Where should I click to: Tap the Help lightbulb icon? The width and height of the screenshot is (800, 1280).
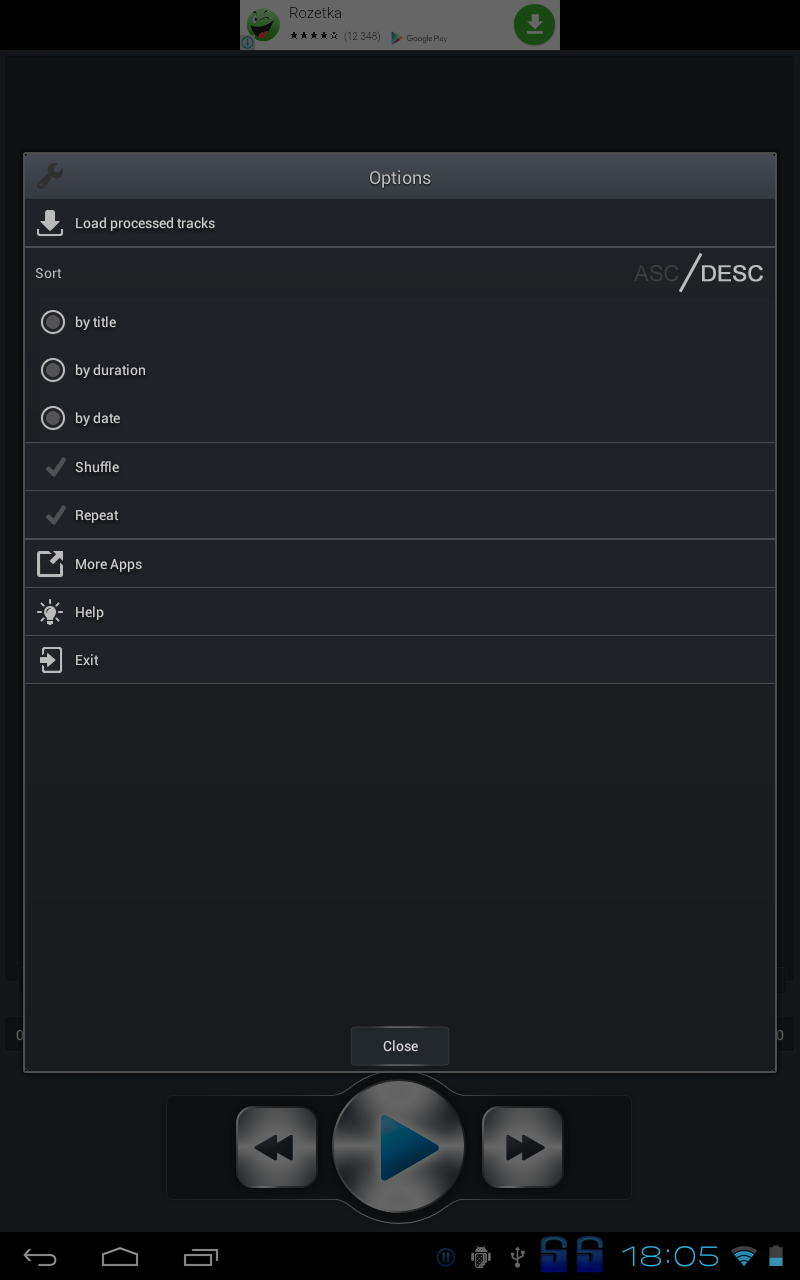click(x=50, y=612)
